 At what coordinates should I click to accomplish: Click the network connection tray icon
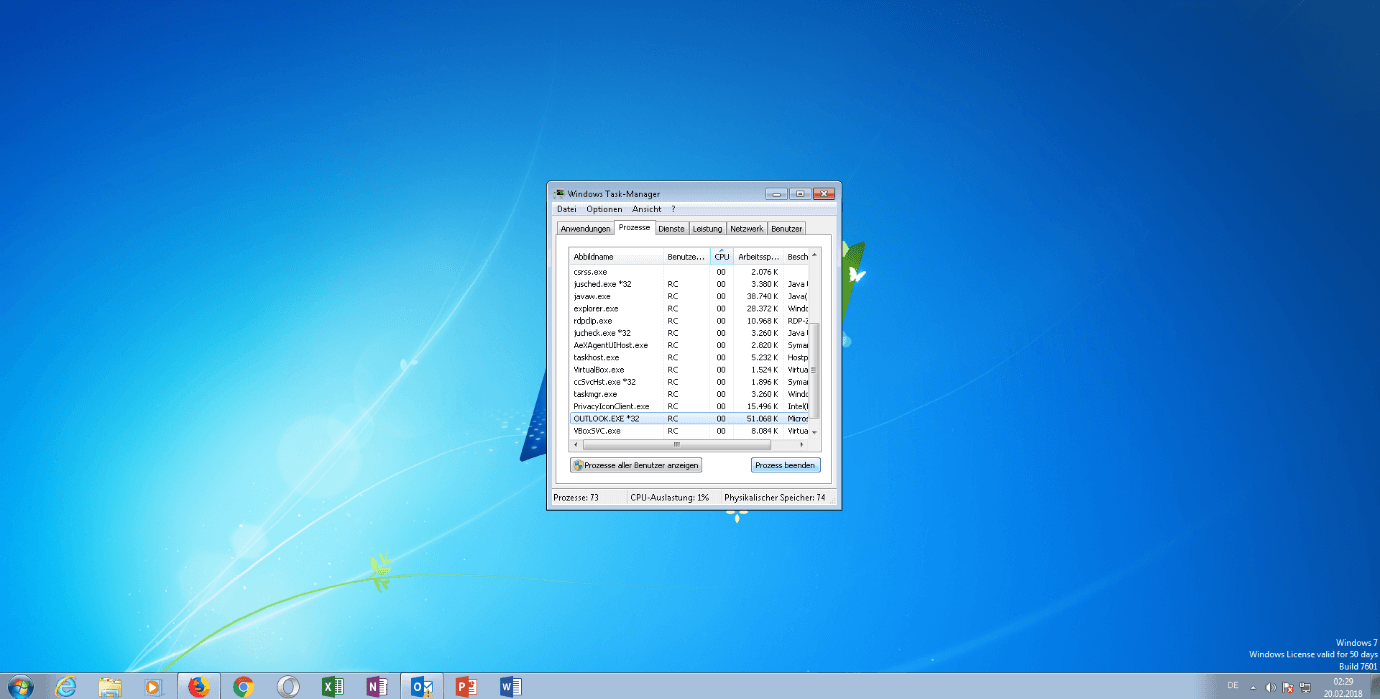click(1305, 687)
